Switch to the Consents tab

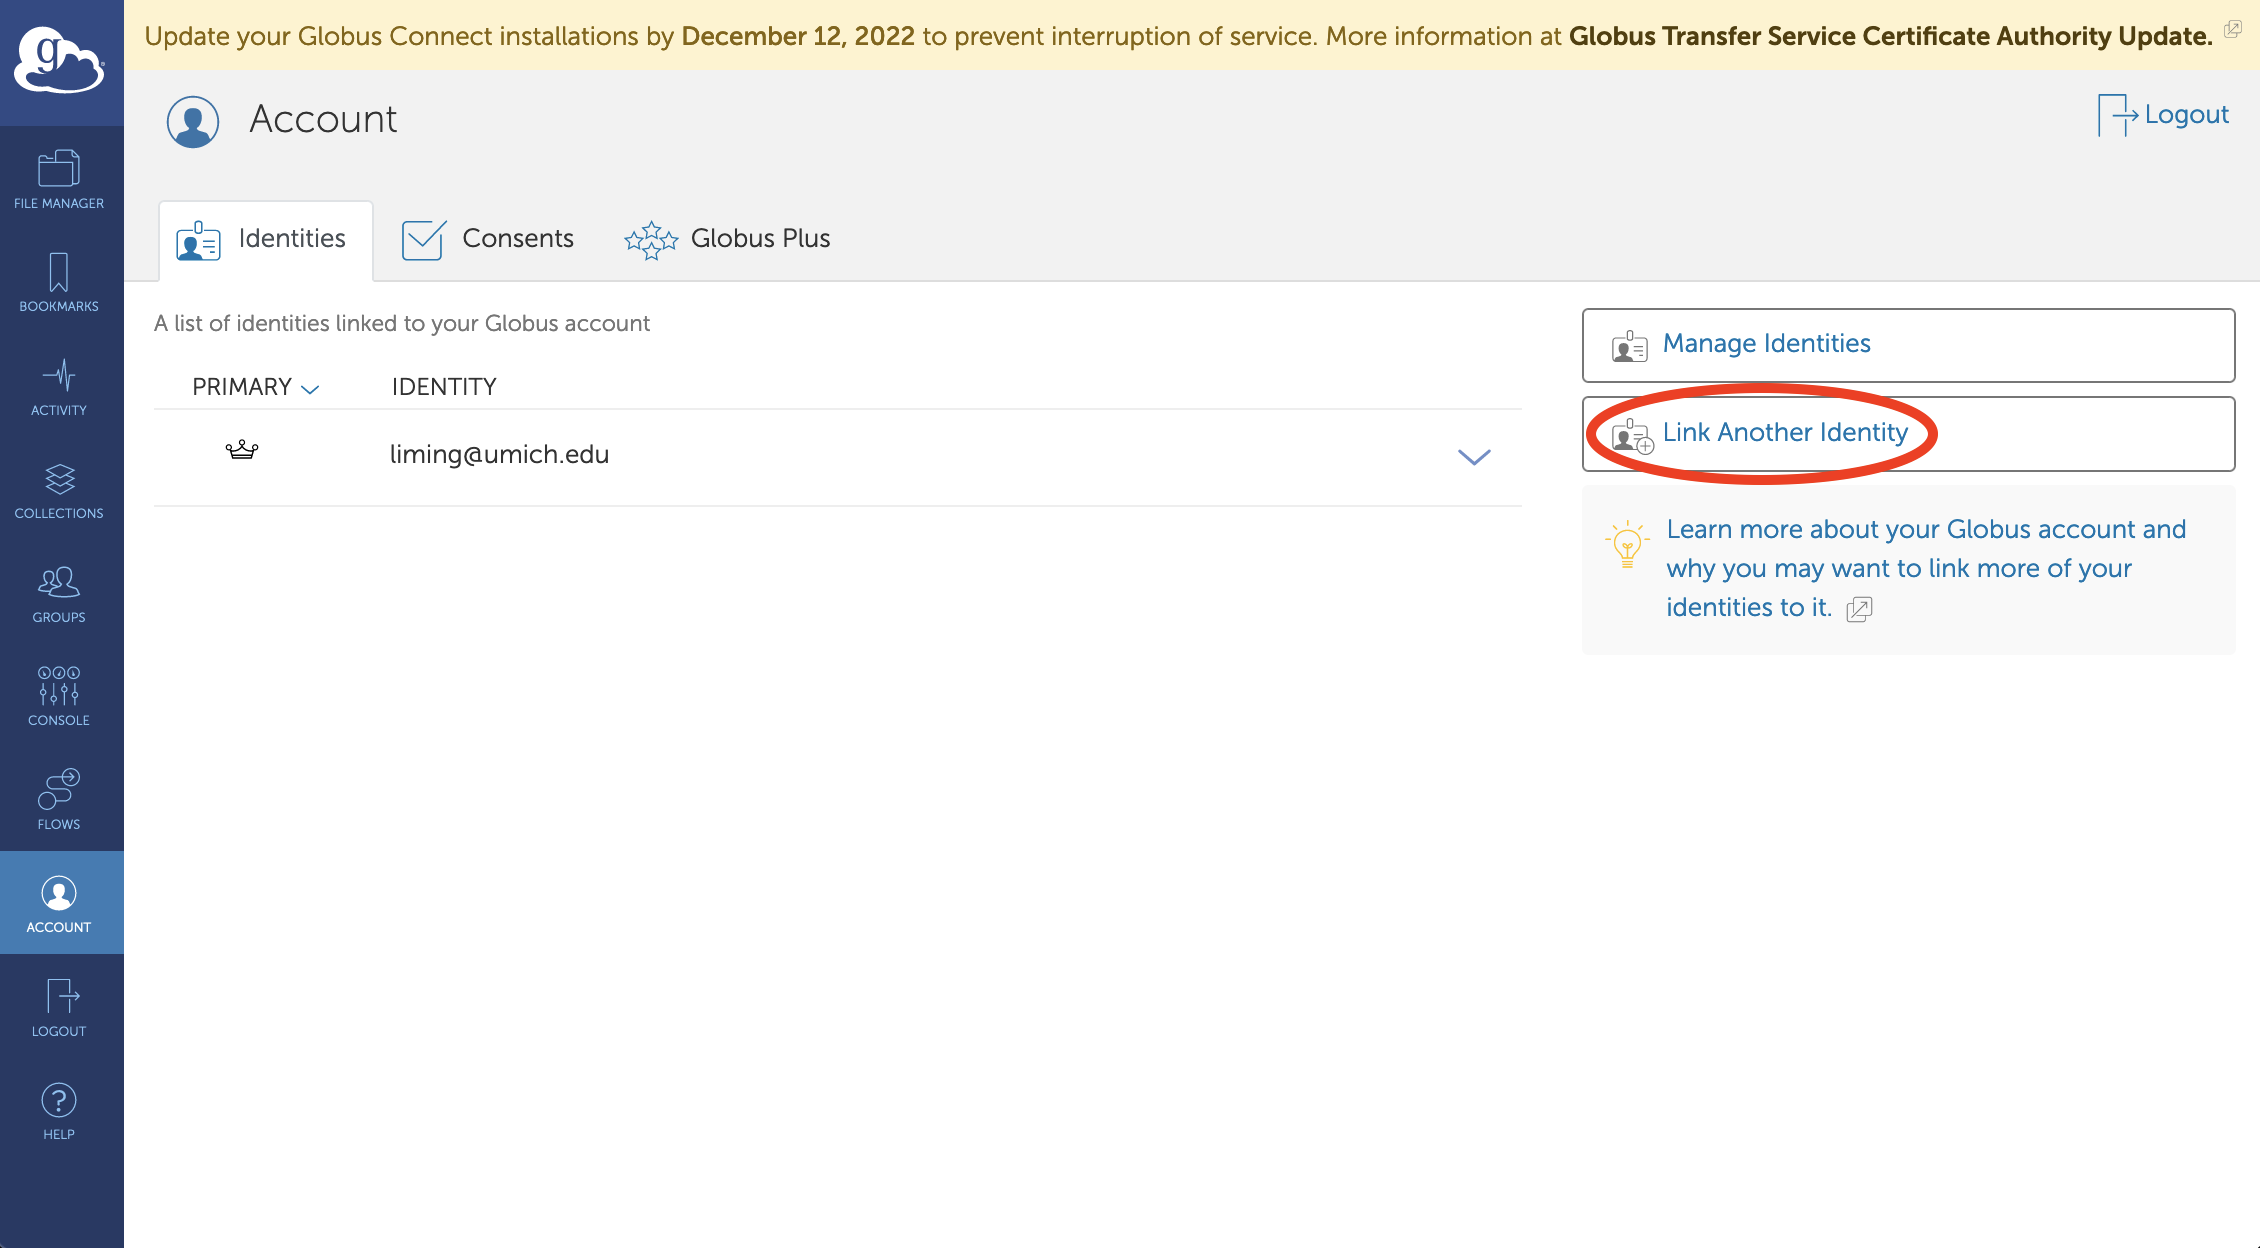click(x=488, y=240)
